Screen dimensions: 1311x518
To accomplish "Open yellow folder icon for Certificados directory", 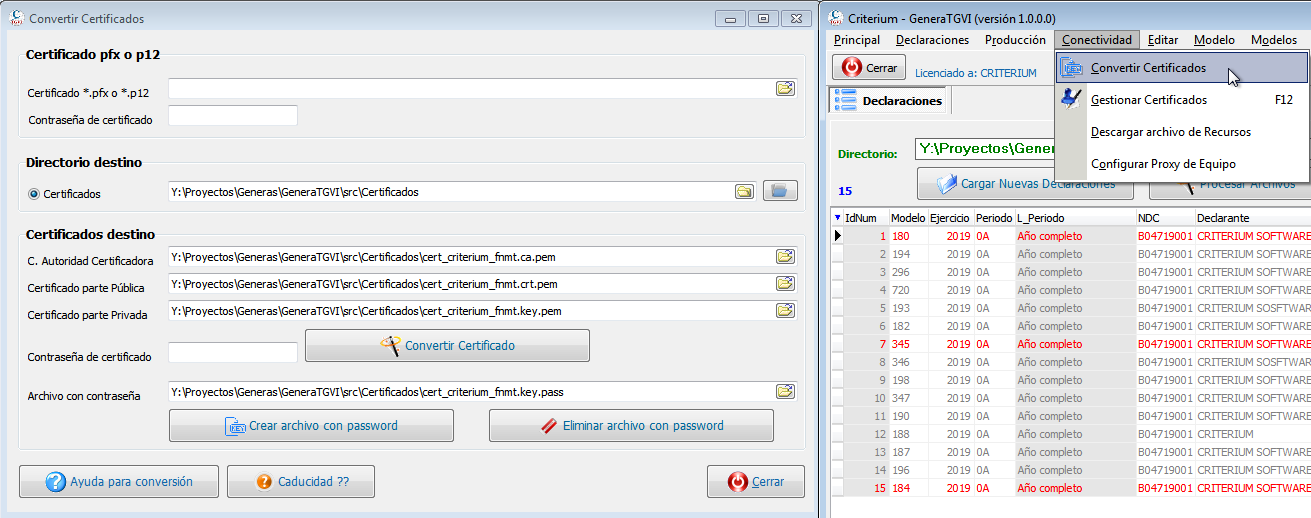I will (744, 191).
